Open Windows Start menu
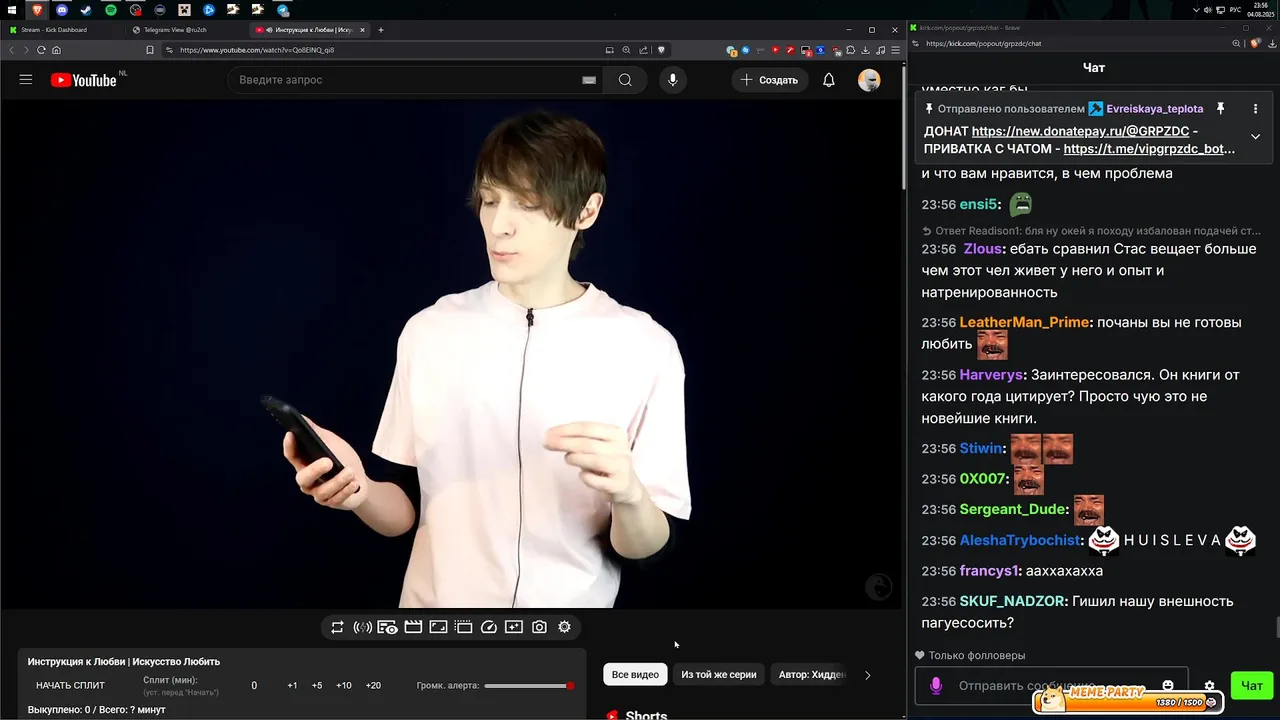Screen dimensions: 1280x720 [x=11, y=10]
